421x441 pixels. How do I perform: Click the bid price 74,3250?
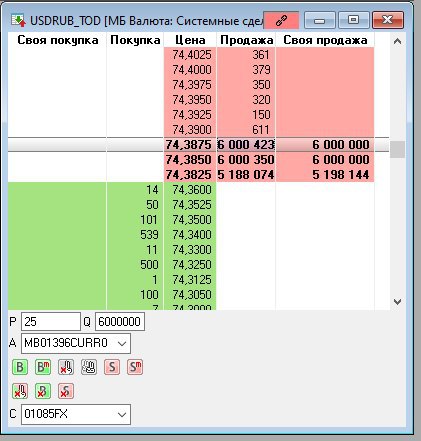192,265
